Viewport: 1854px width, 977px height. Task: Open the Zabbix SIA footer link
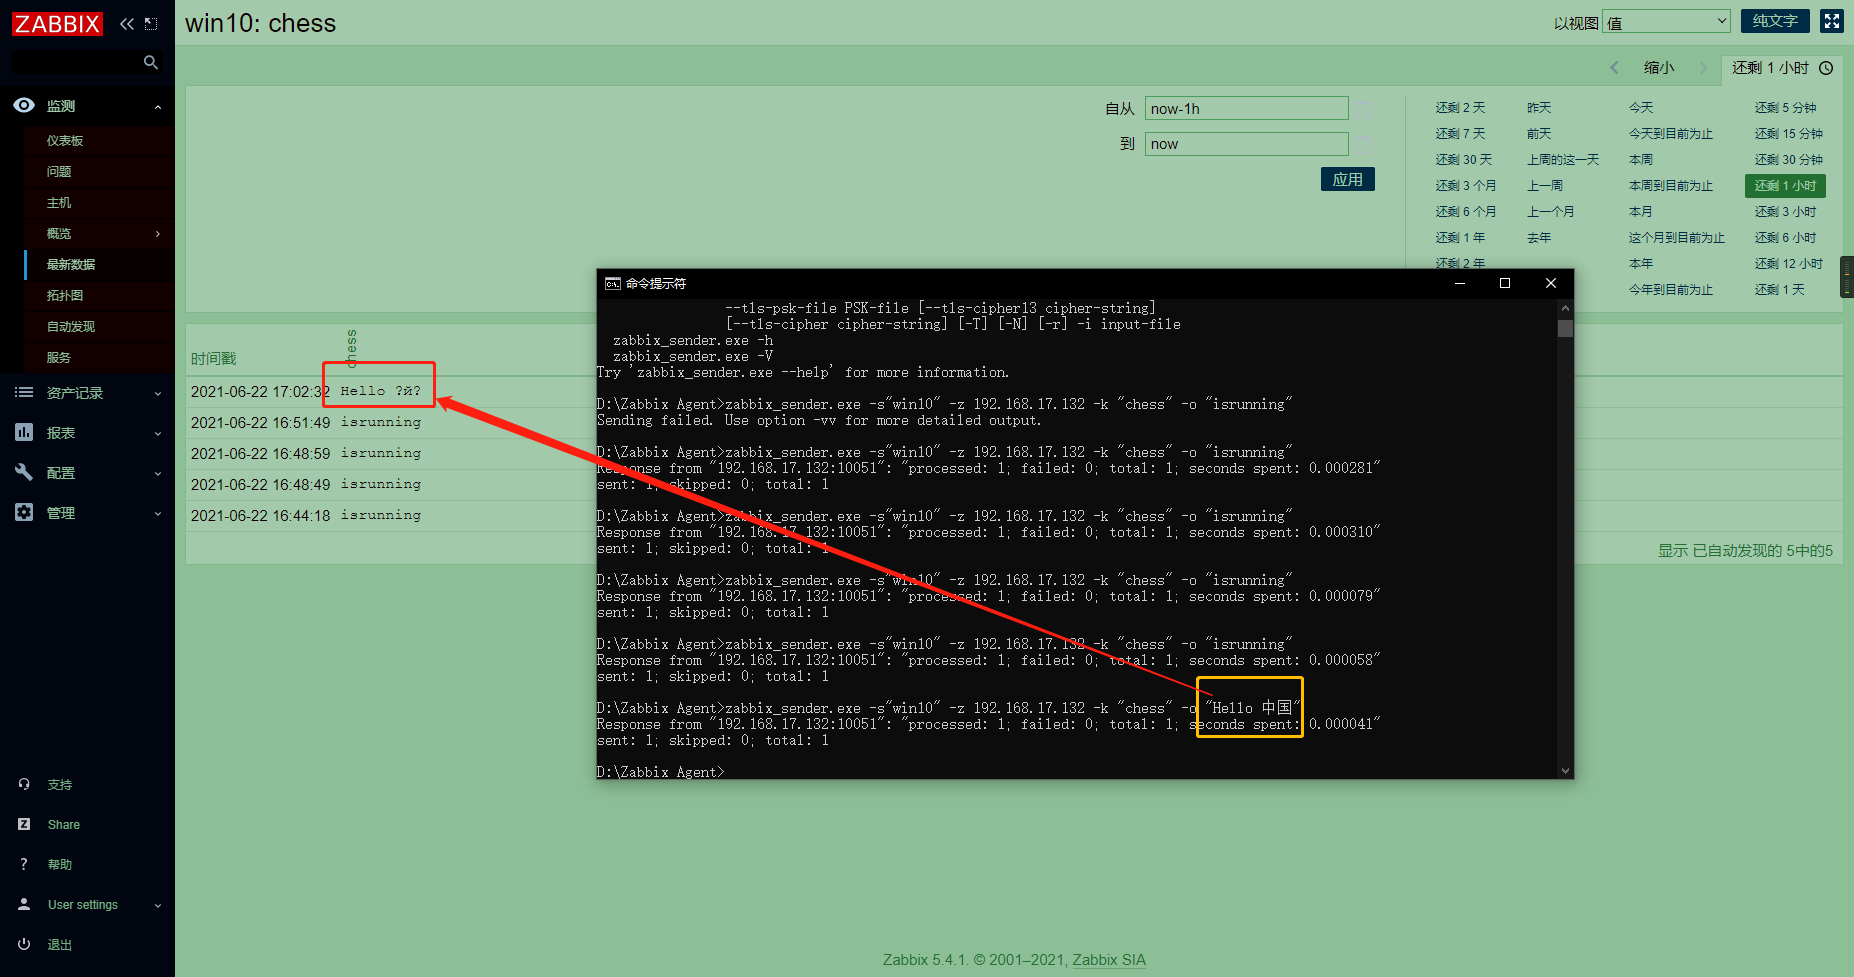tap(1109, 960)
